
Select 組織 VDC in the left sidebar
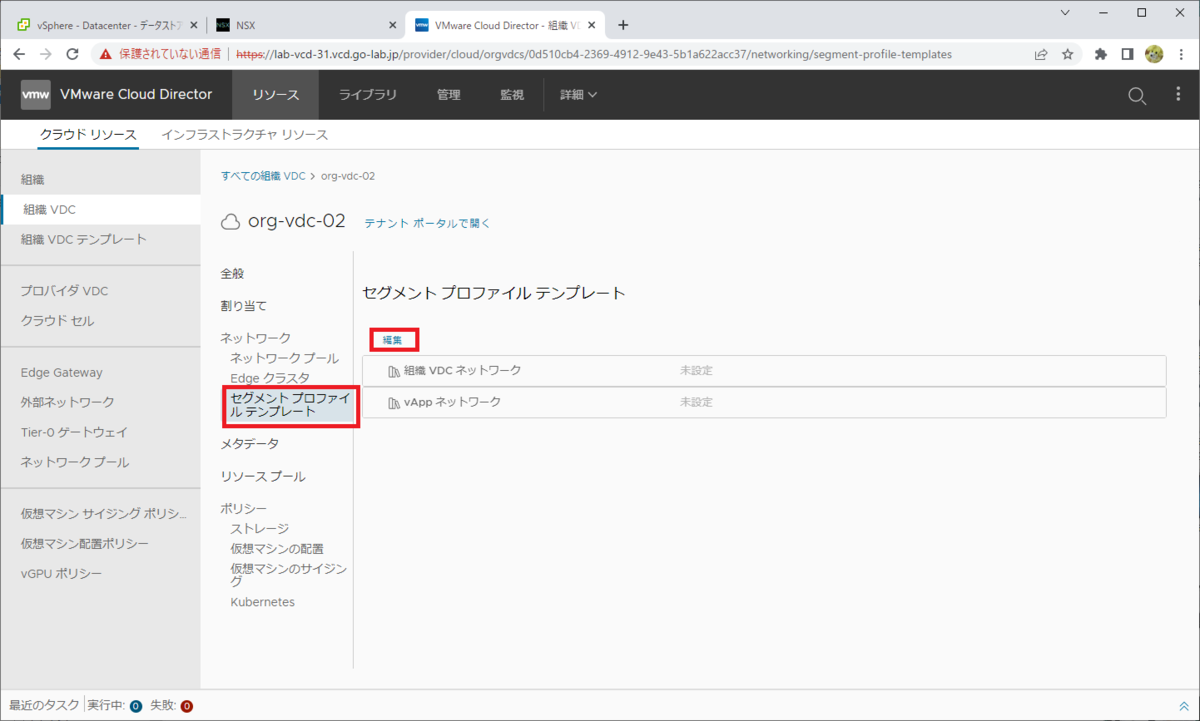[100, 210]
